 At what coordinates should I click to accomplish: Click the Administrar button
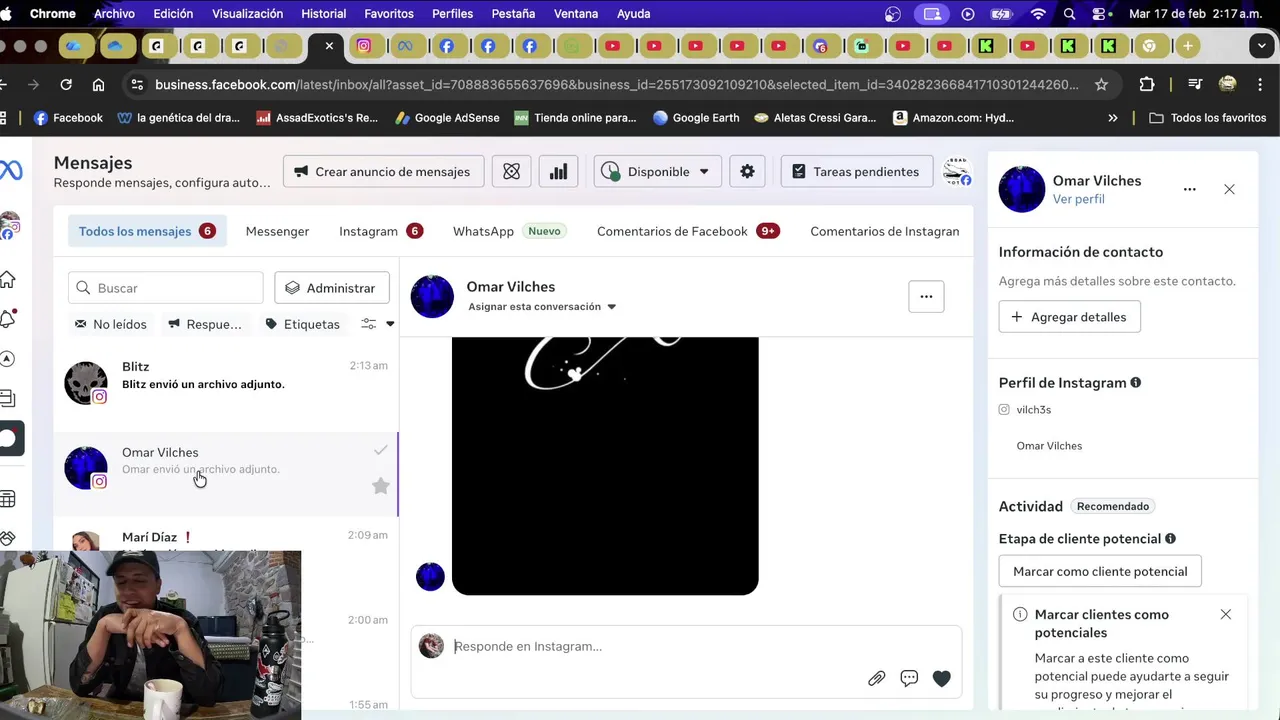pos(331,288)
